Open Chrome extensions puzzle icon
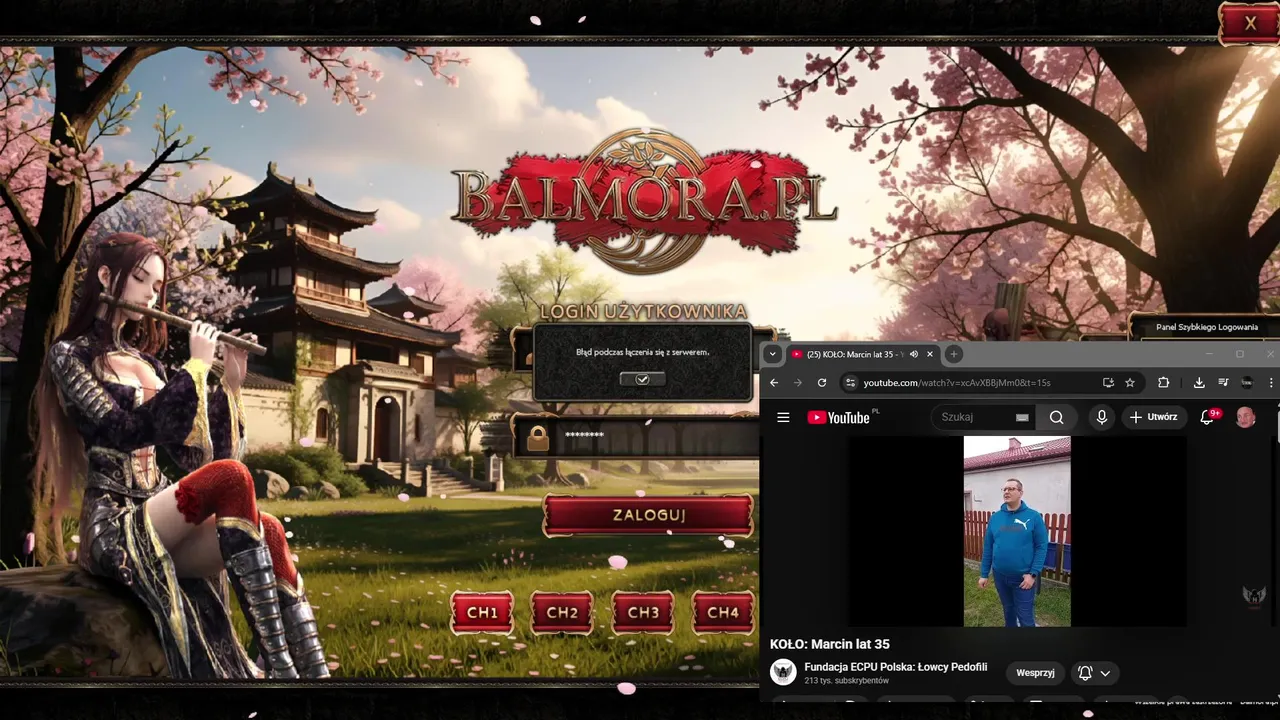This screenshot has height=720, width=1280. point(1163,382)
